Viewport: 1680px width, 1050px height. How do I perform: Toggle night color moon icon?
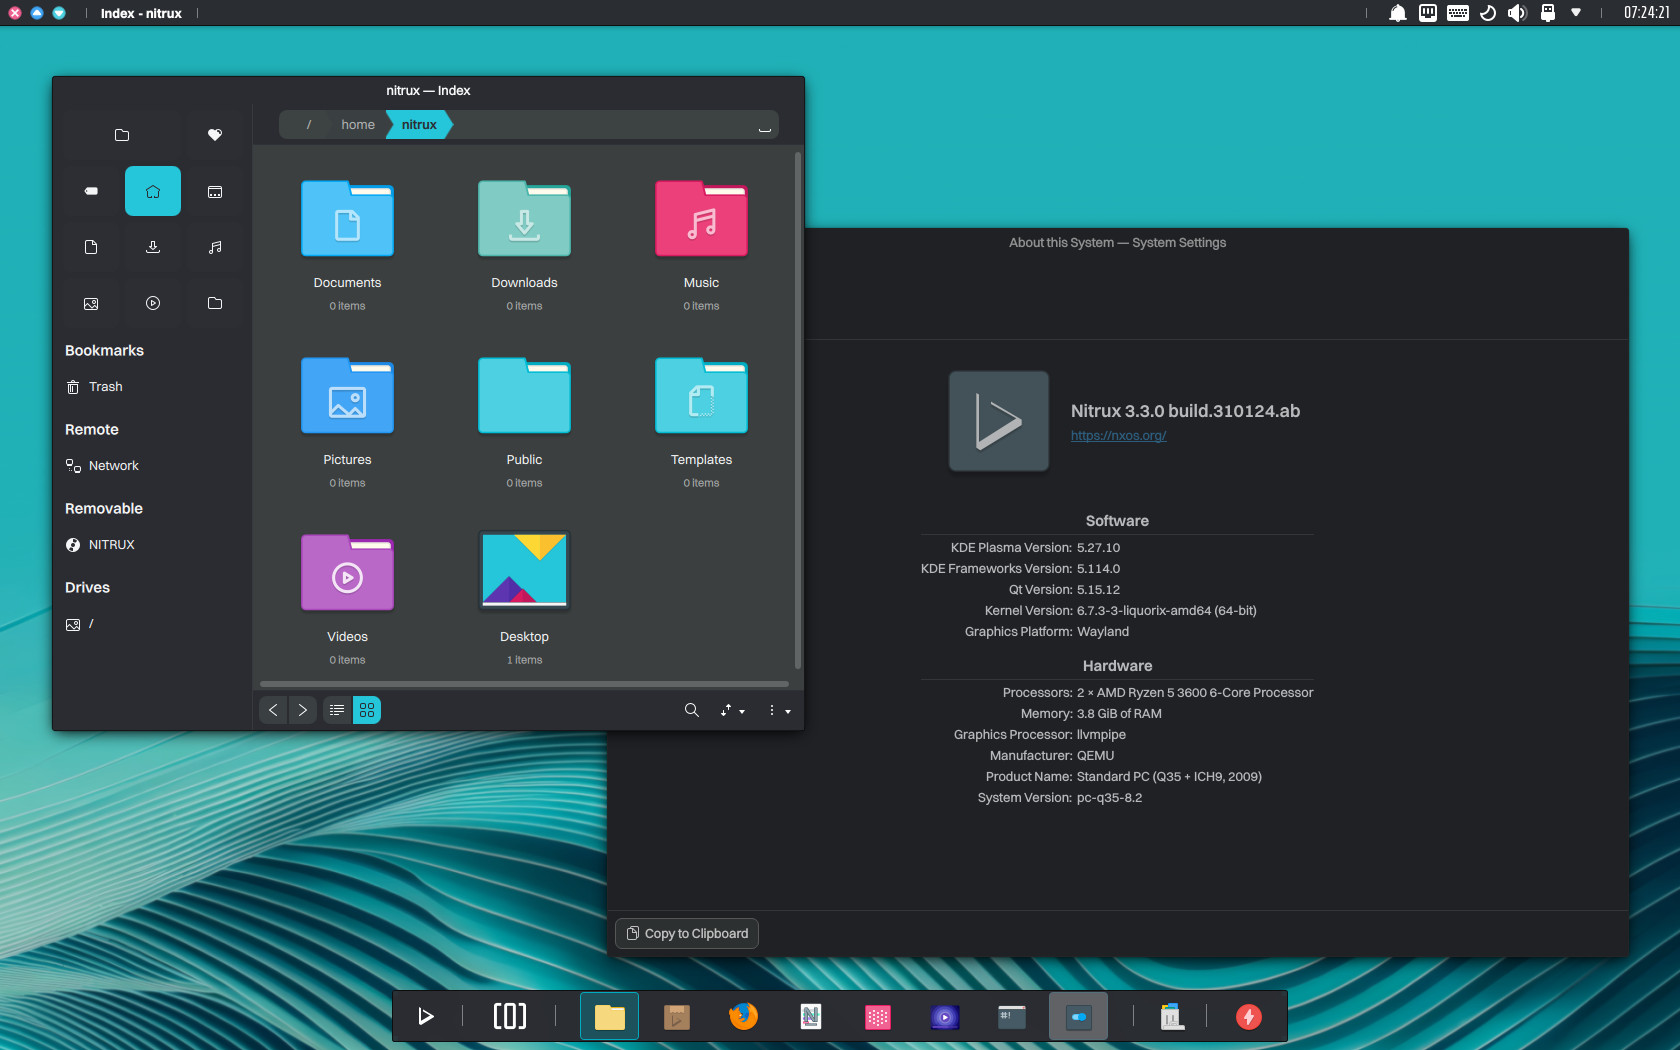1488,13
